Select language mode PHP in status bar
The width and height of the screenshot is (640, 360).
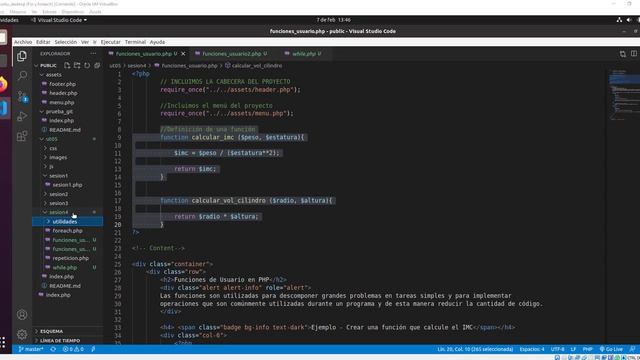coord(587,349)
